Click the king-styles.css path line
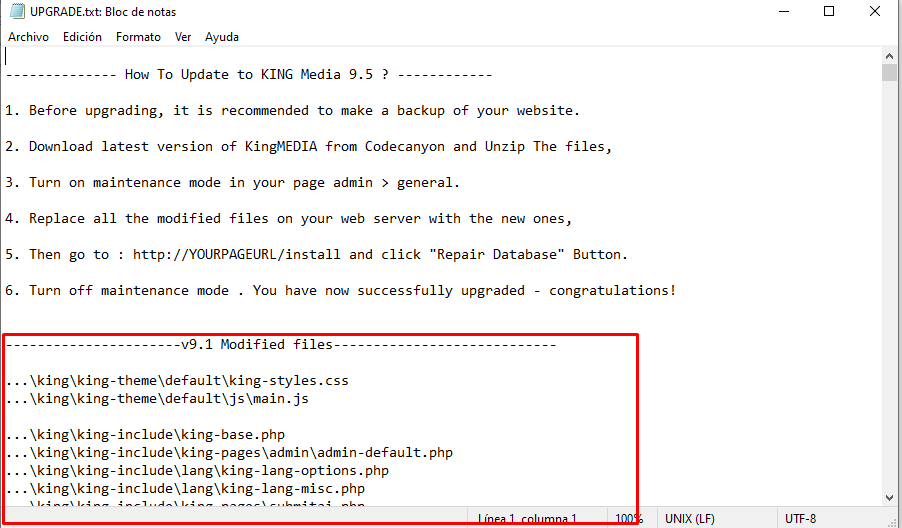This screenshot has height=528, width=902. coord(177,381)
